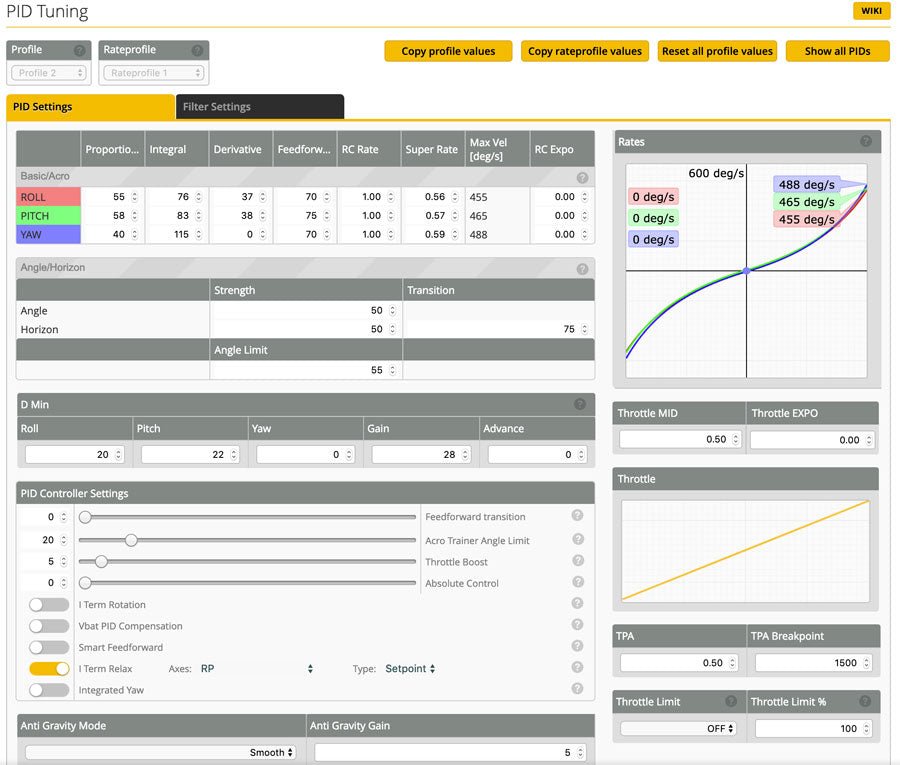
Task: Switch to the Filter Settings tab
Action: pos(260,107)
